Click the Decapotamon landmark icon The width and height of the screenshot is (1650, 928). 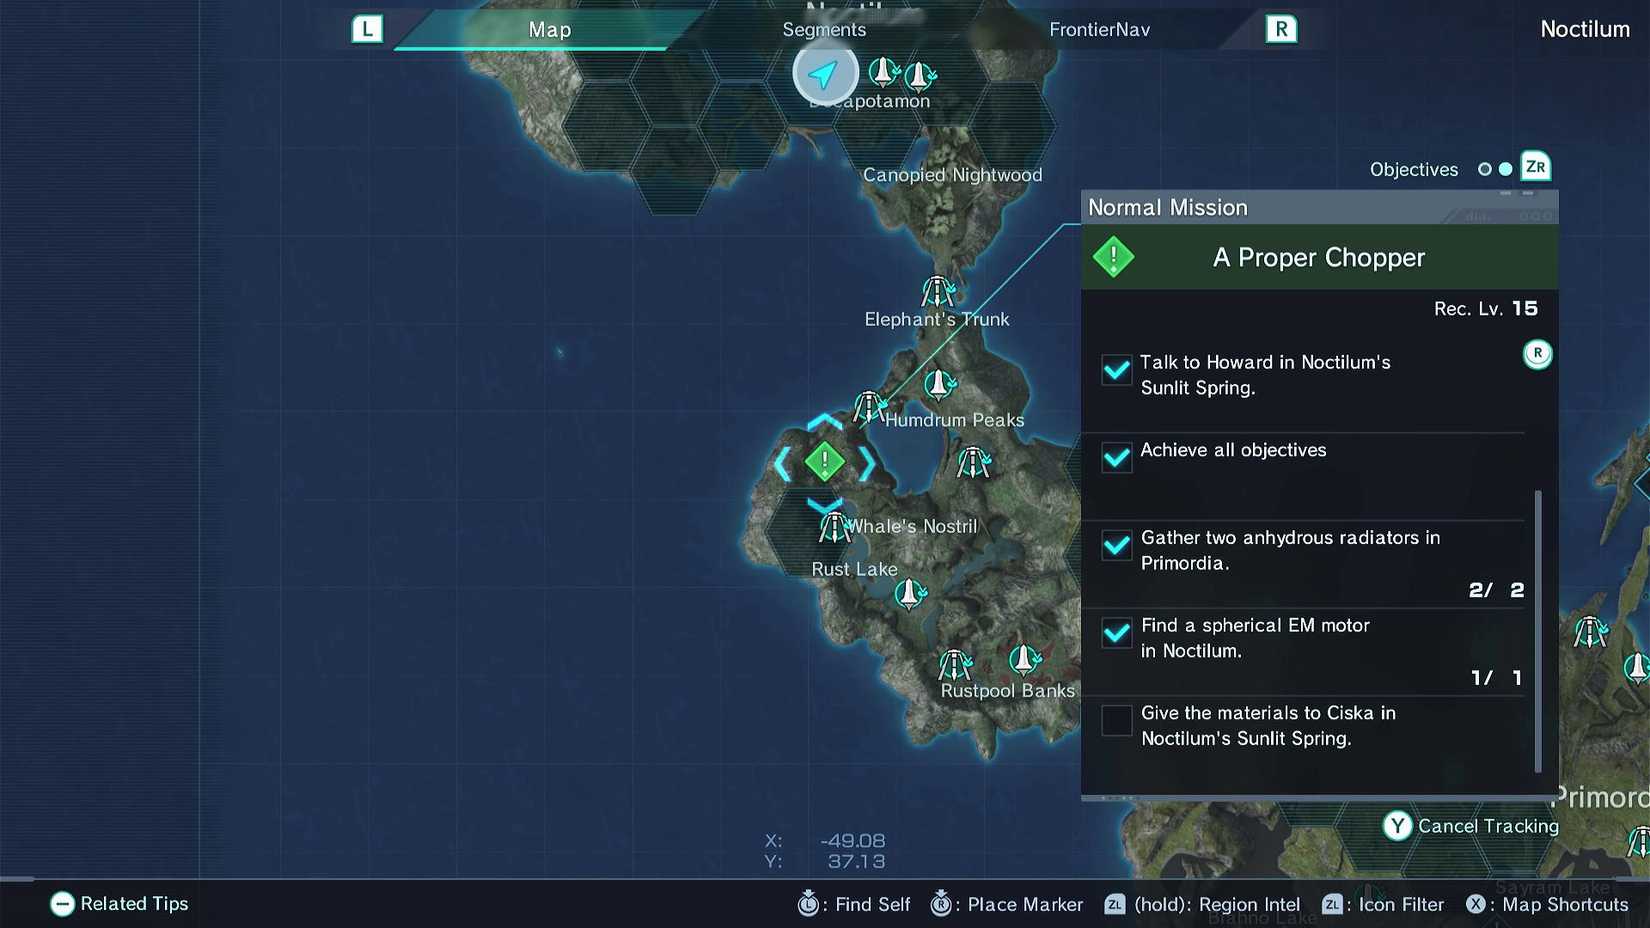[x=884, y=72]
